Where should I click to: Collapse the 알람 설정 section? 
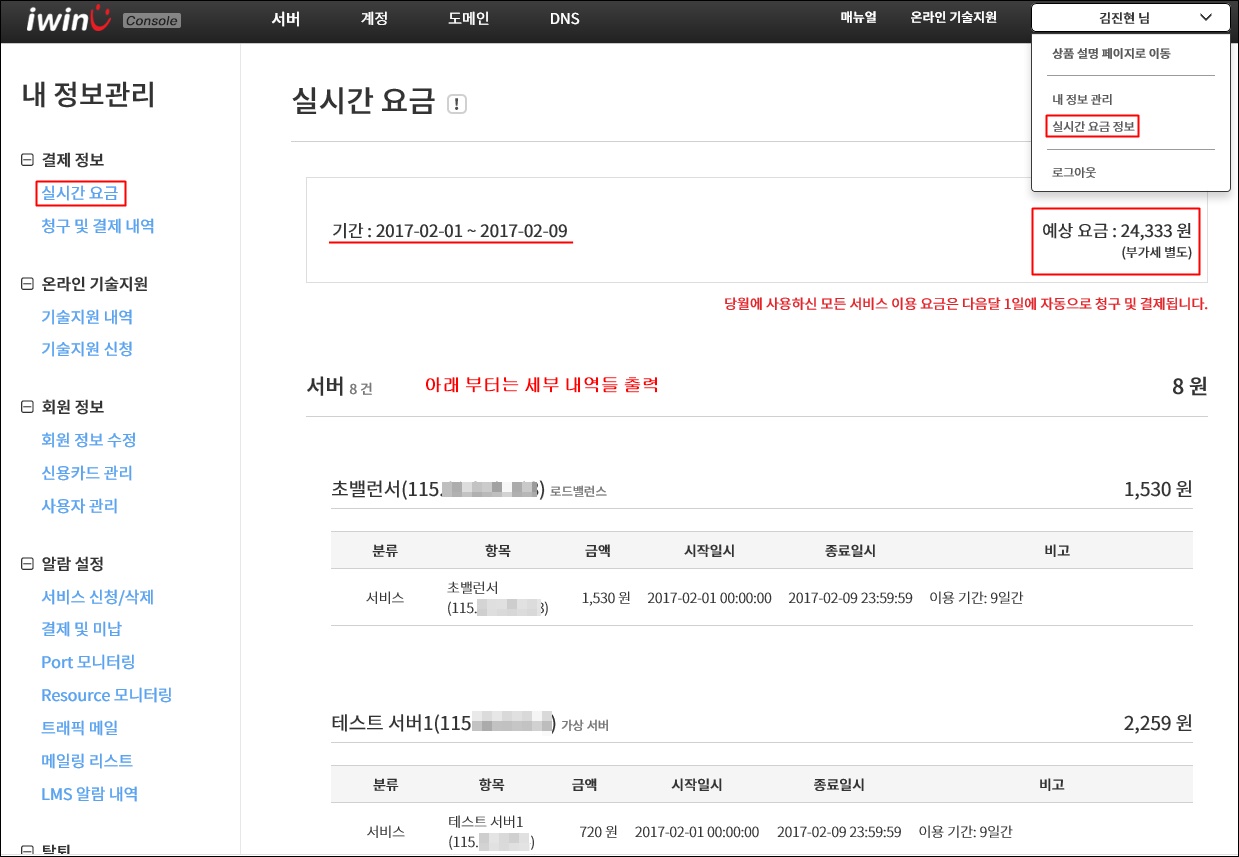[27, 564]
